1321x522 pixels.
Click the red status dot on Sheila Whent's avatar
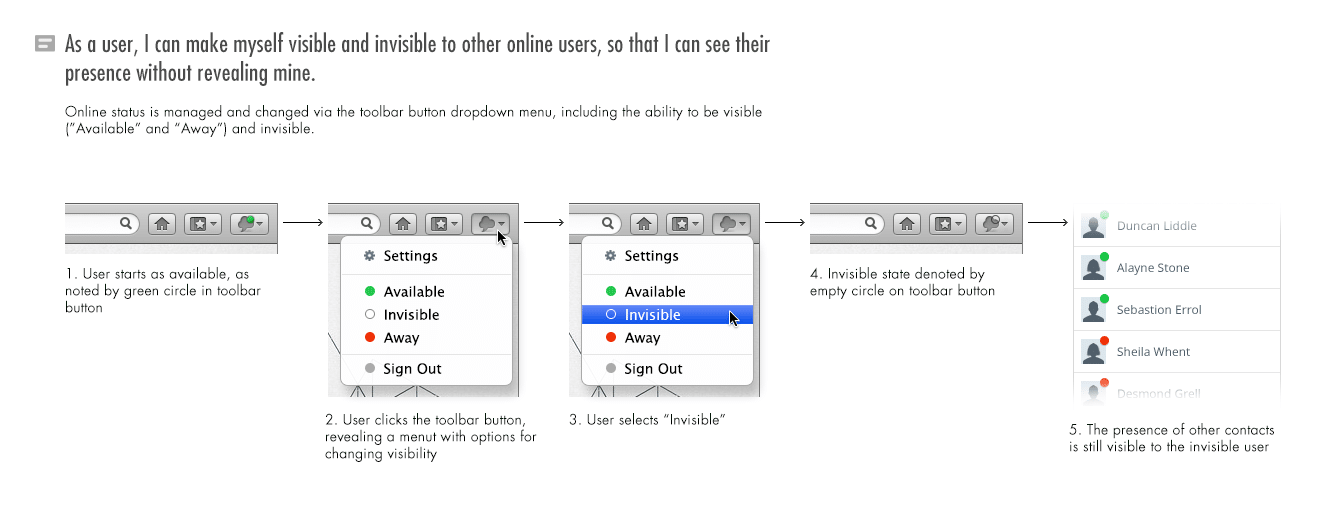tap(1104, 341)
